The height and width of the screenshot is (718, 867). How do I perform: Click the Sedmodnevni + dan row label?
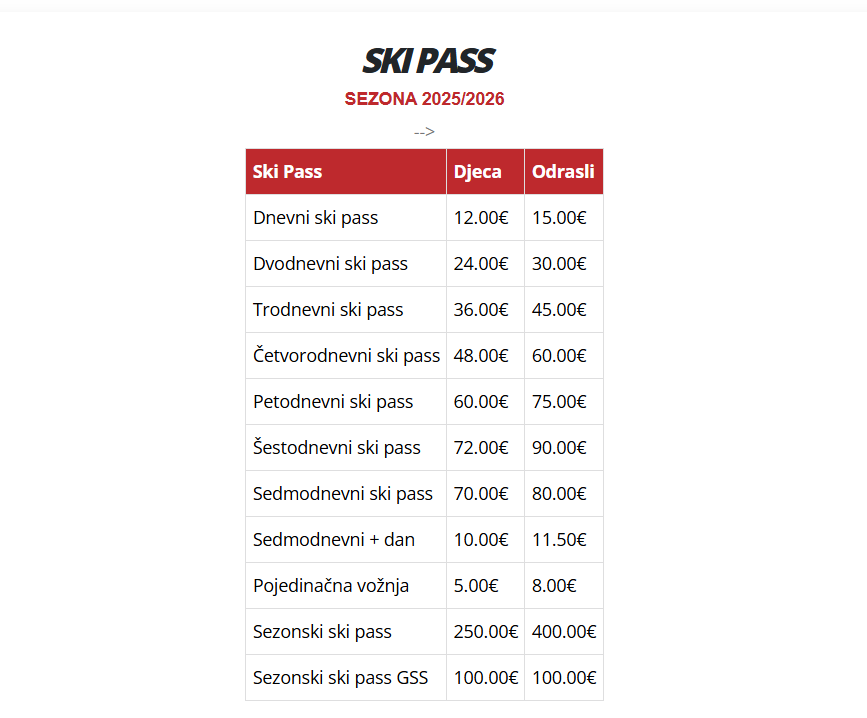[x=334, y=540]
